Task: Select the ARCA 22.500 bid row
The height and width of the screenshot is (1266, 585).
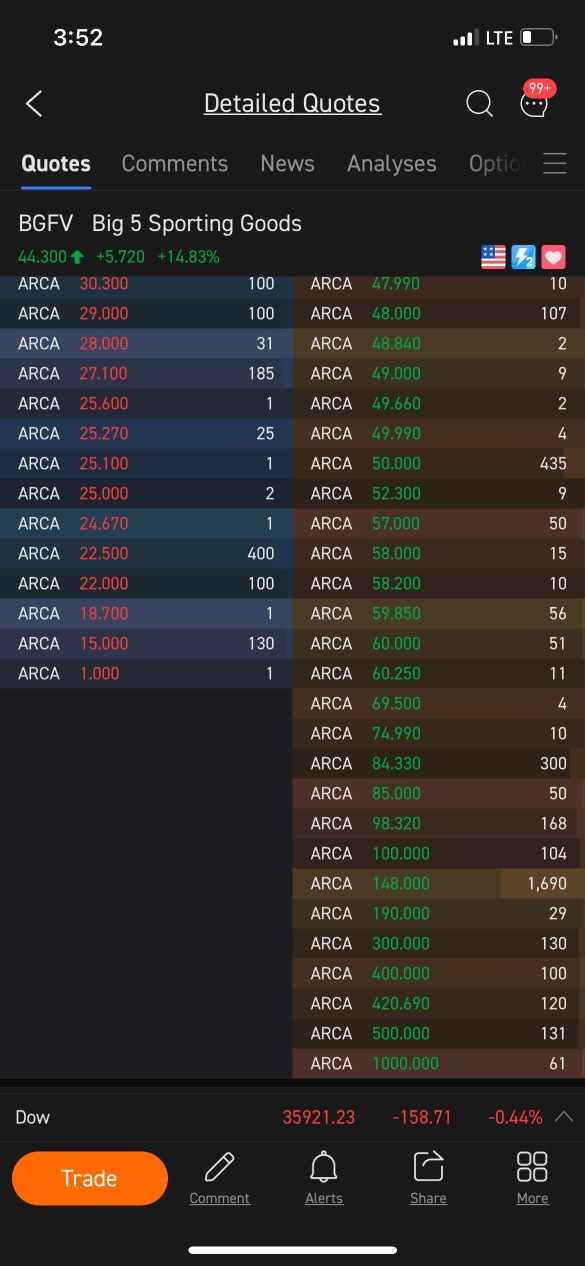Action: click(146, 554)
